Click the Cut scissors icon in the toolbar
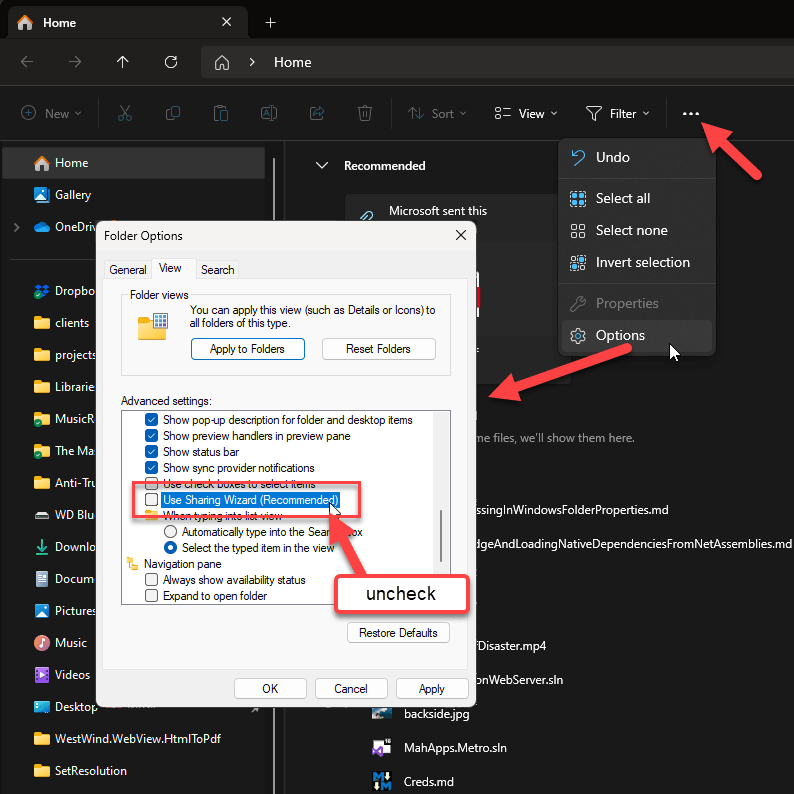The image size is (794, 794). tap(125, 113)
